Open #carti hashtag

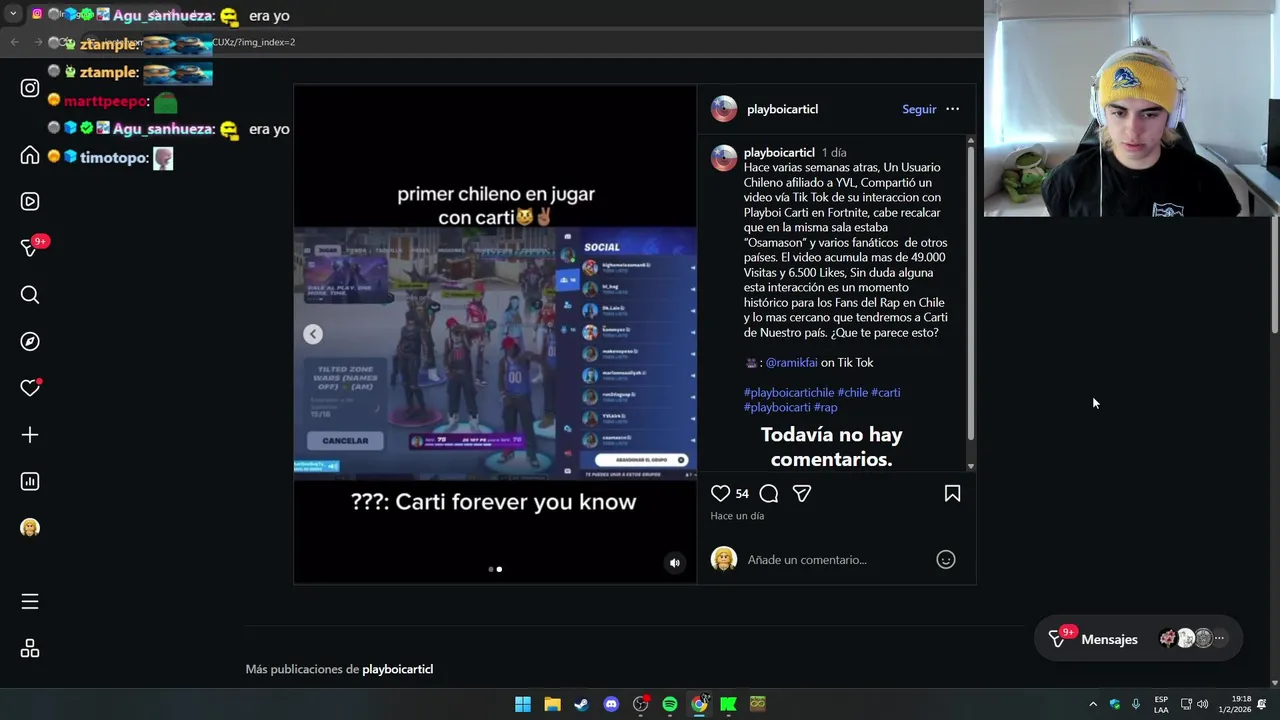pos(885,392)
